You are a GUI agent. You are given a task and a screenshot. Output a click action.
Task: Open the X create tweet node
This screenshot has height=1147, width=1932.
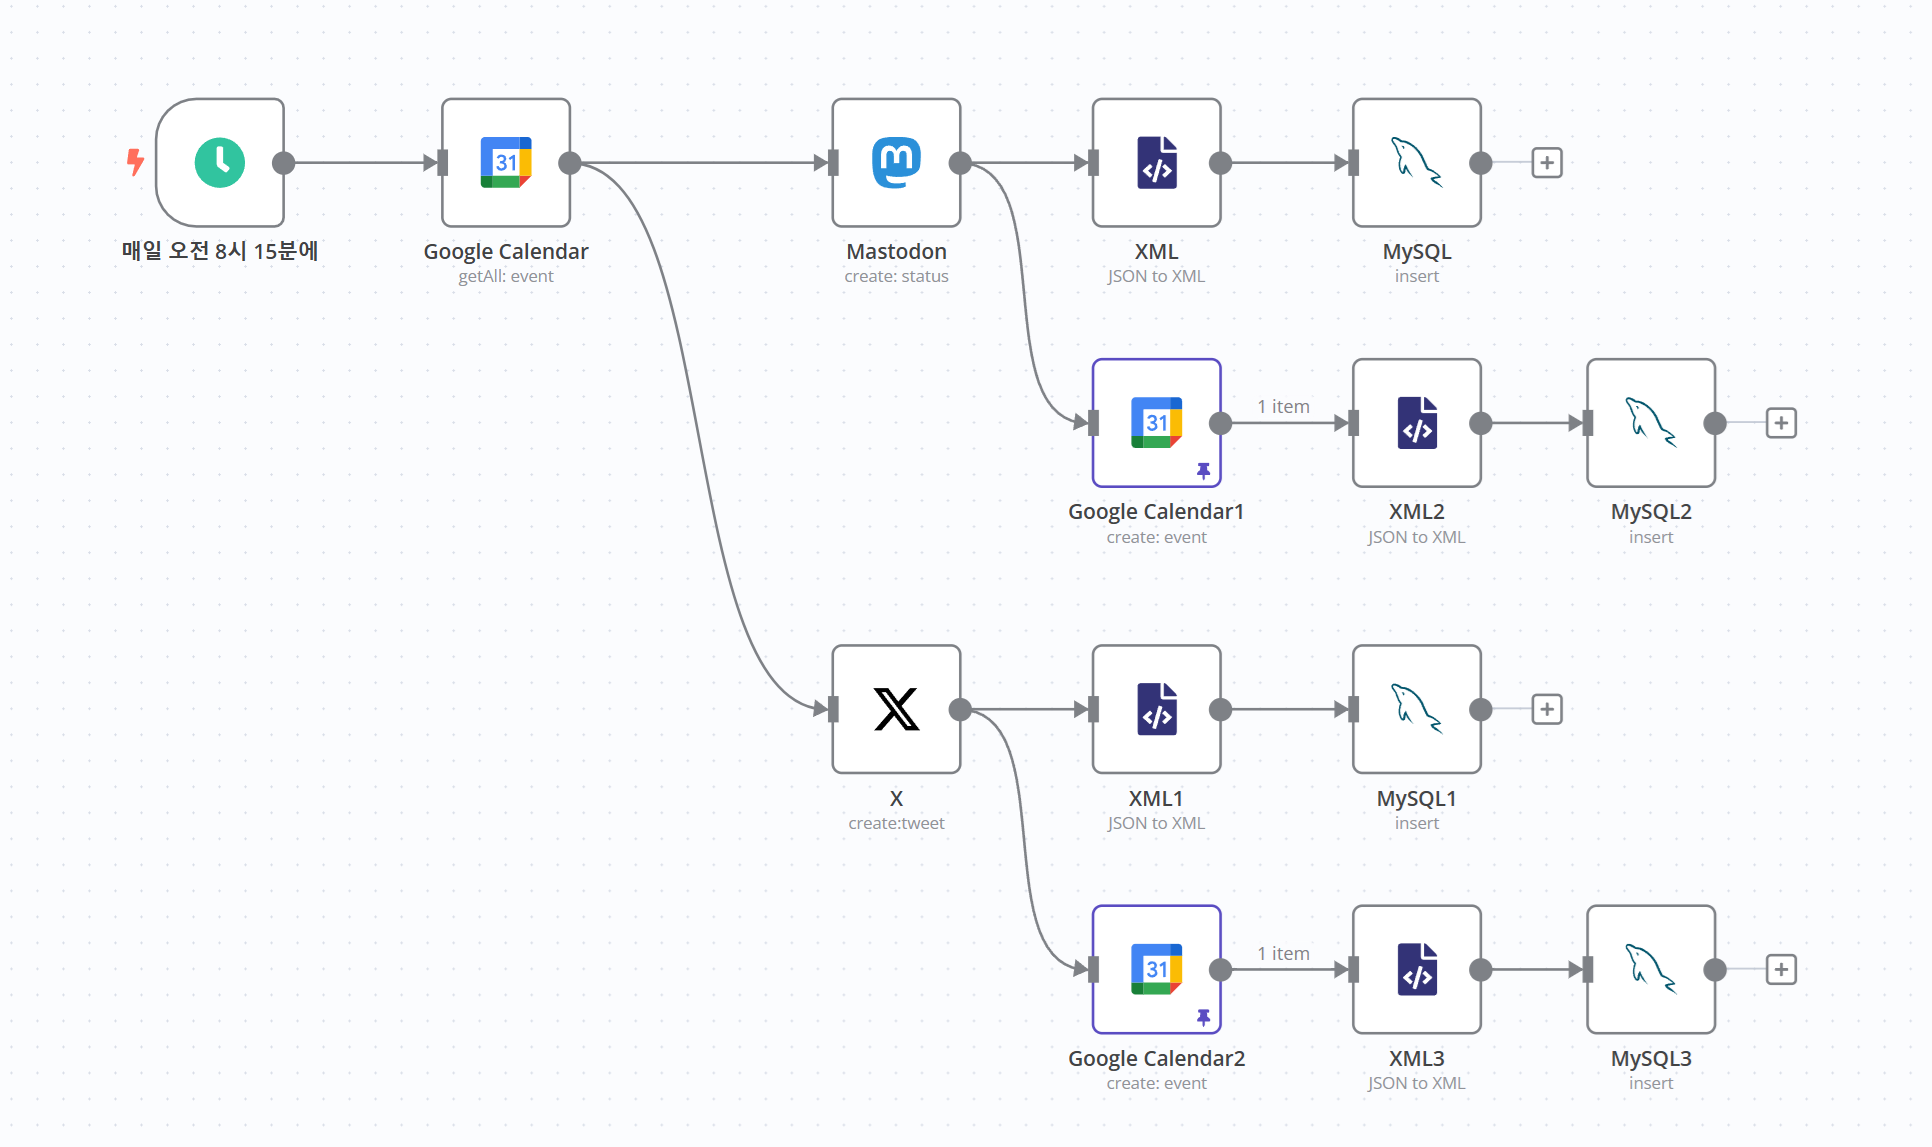[x=896, y=709]
